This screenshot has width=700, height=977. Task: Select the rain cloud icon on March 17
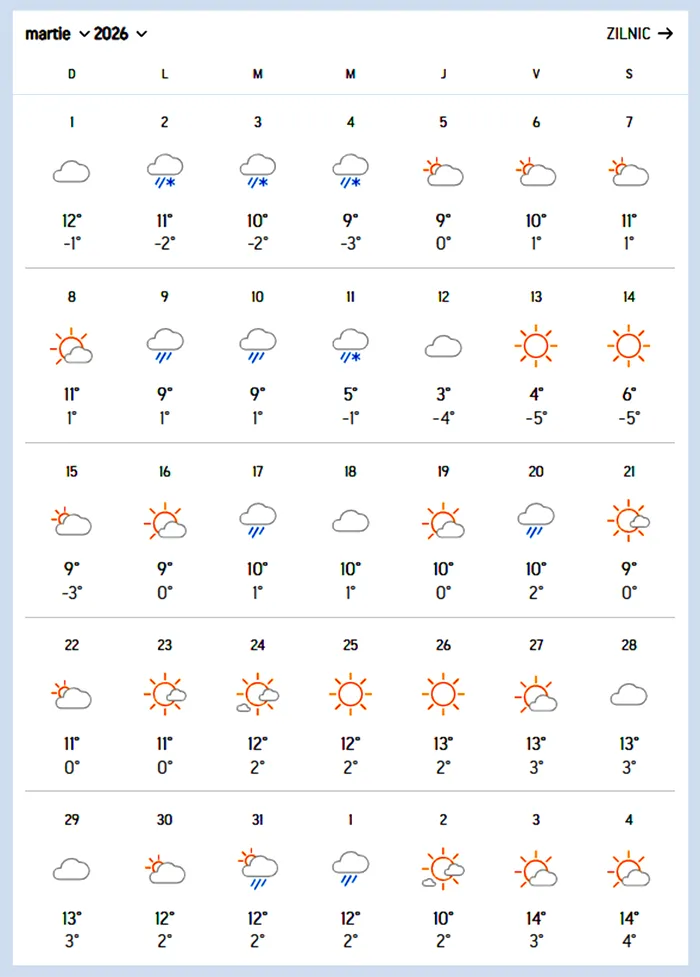[x=257, y=519]
